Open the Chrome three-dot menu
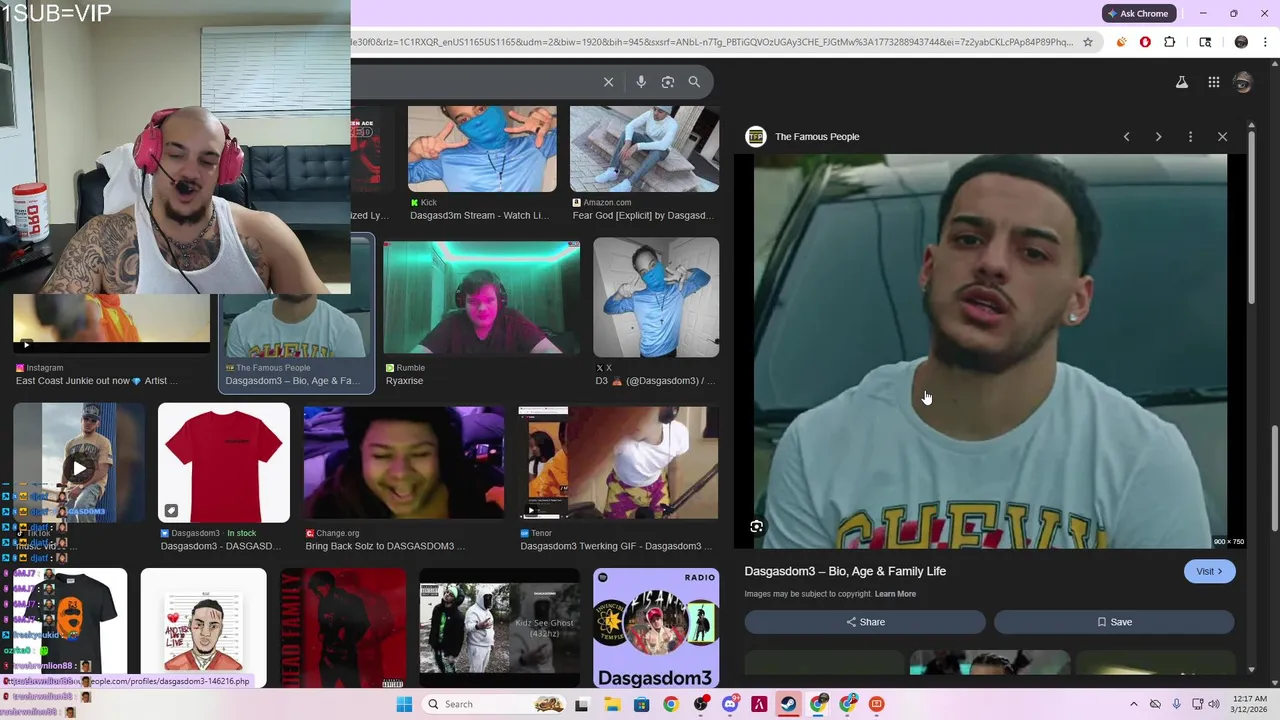This screenshot has width=1280, height=720. (1266, 42)
